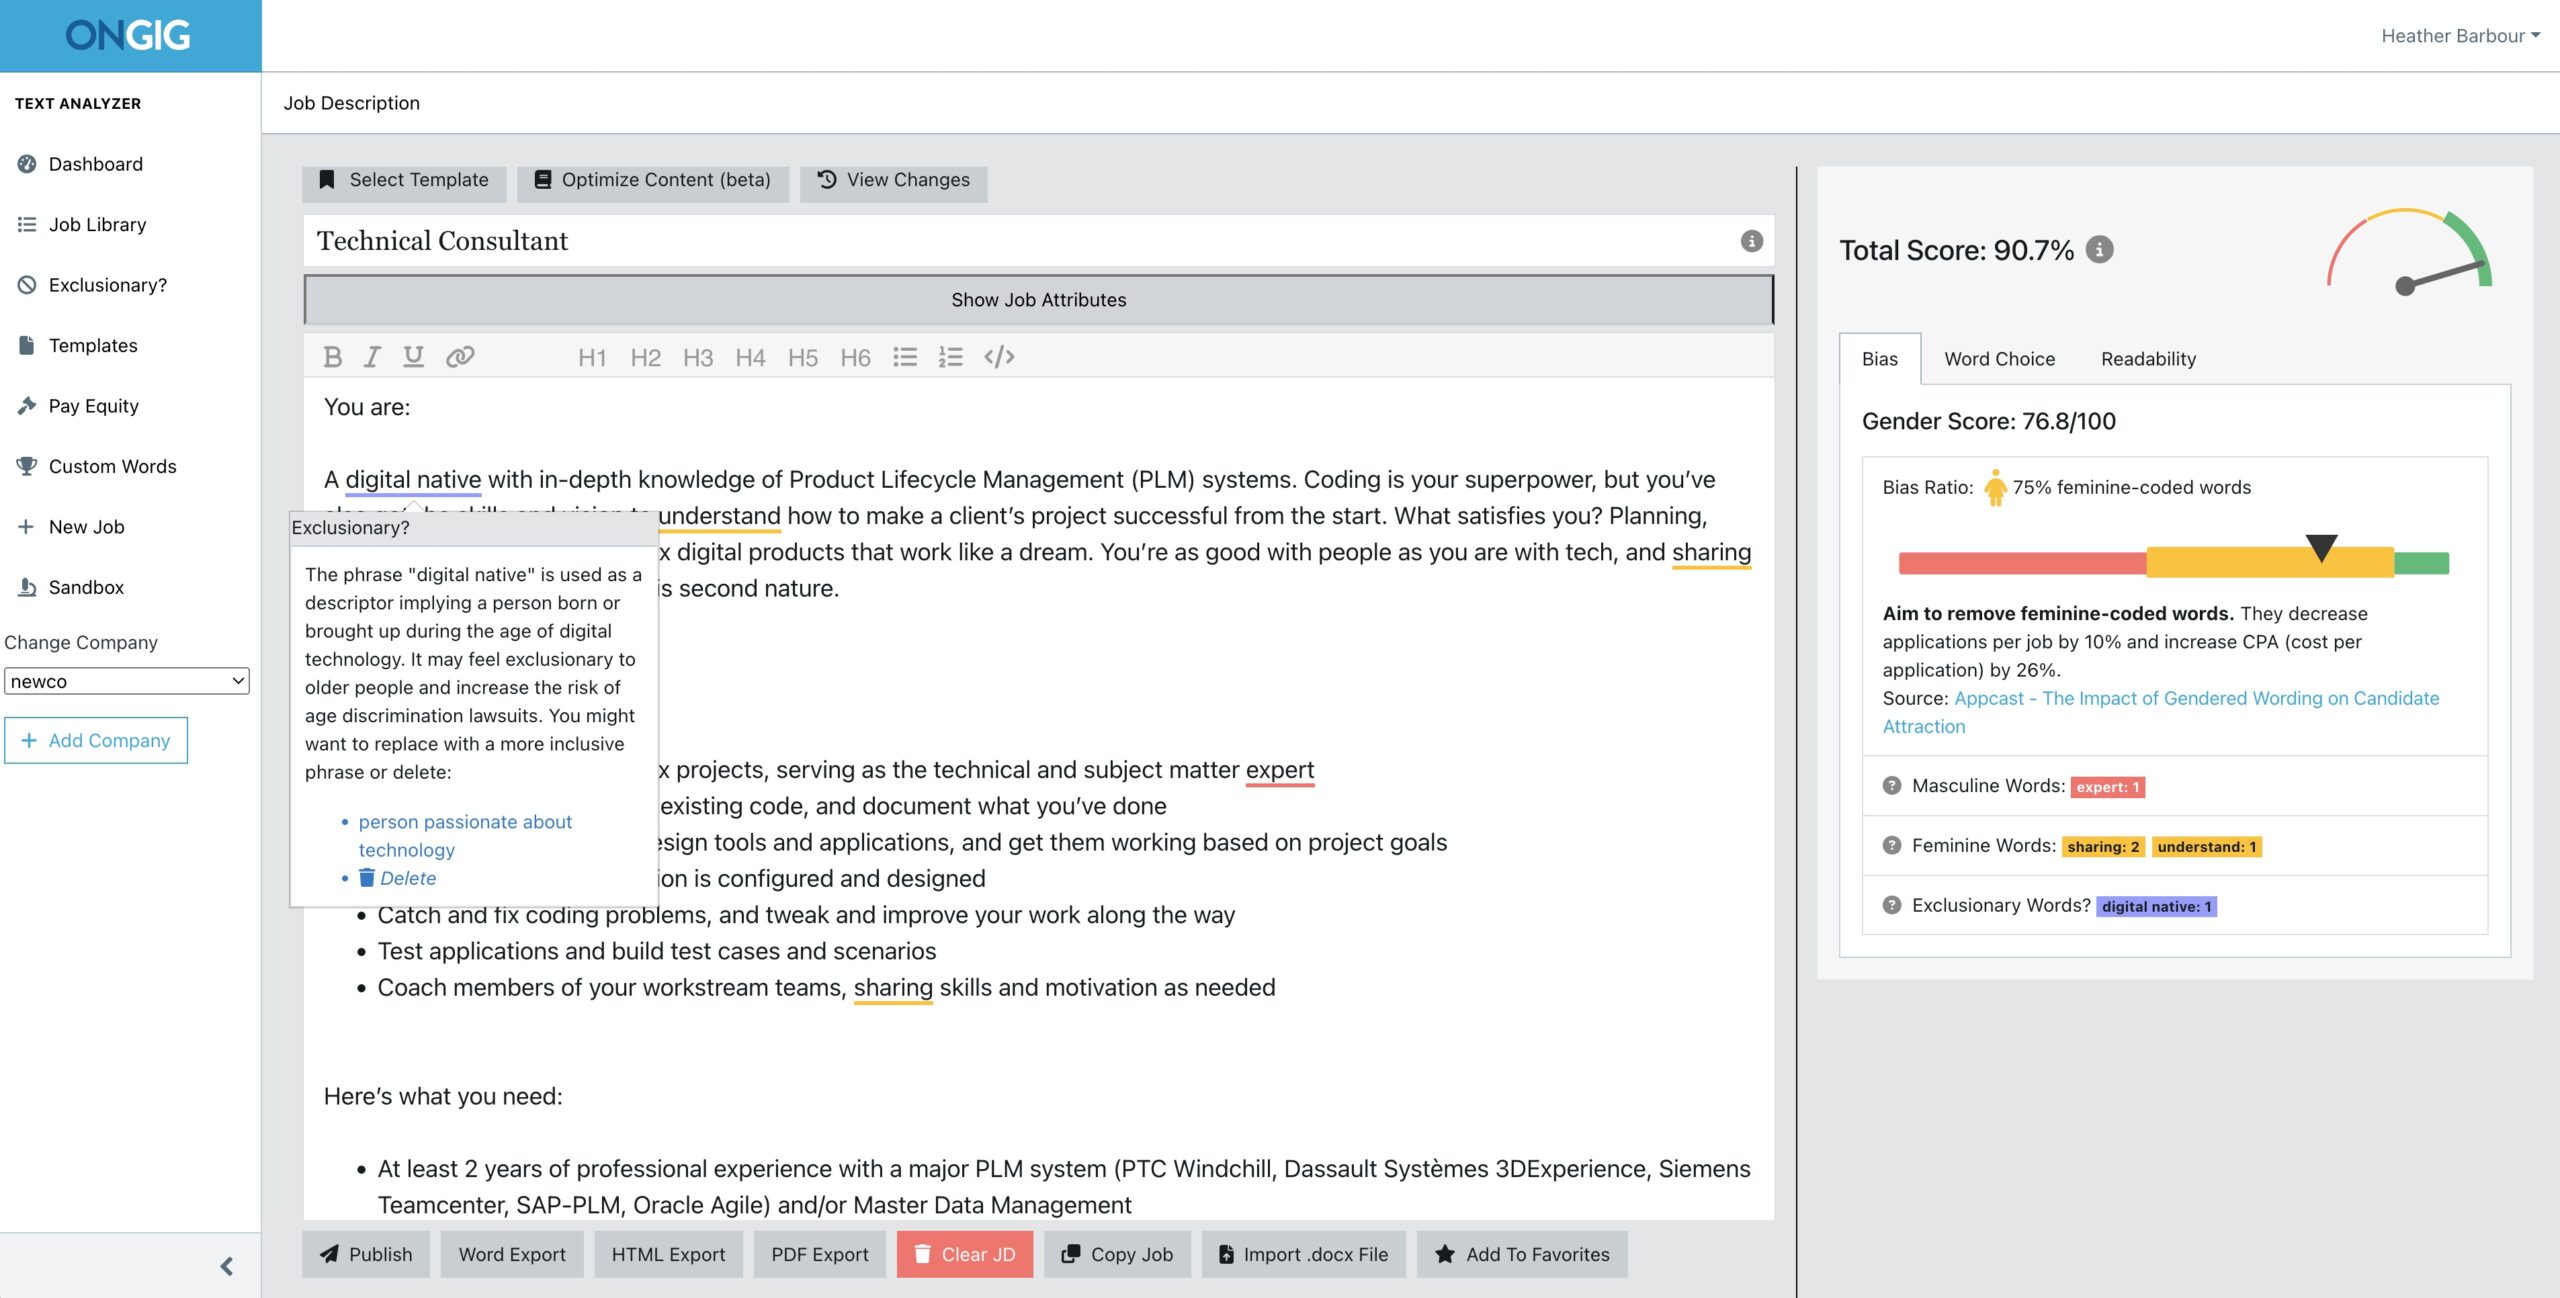Create a New Job from the sidebar

(x=86, y=527)
